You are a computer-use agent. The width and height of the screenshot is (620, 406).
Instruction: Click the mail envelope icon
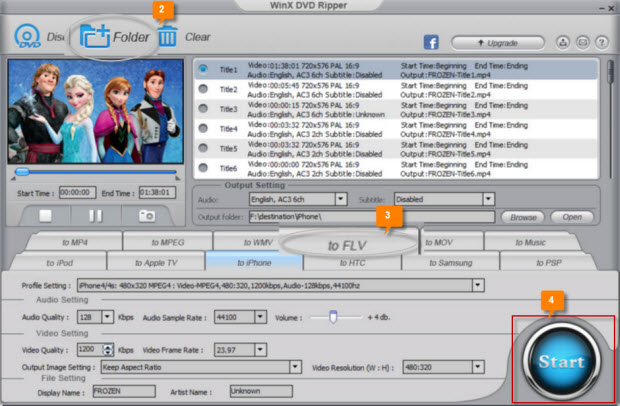[x=582, y=42]
